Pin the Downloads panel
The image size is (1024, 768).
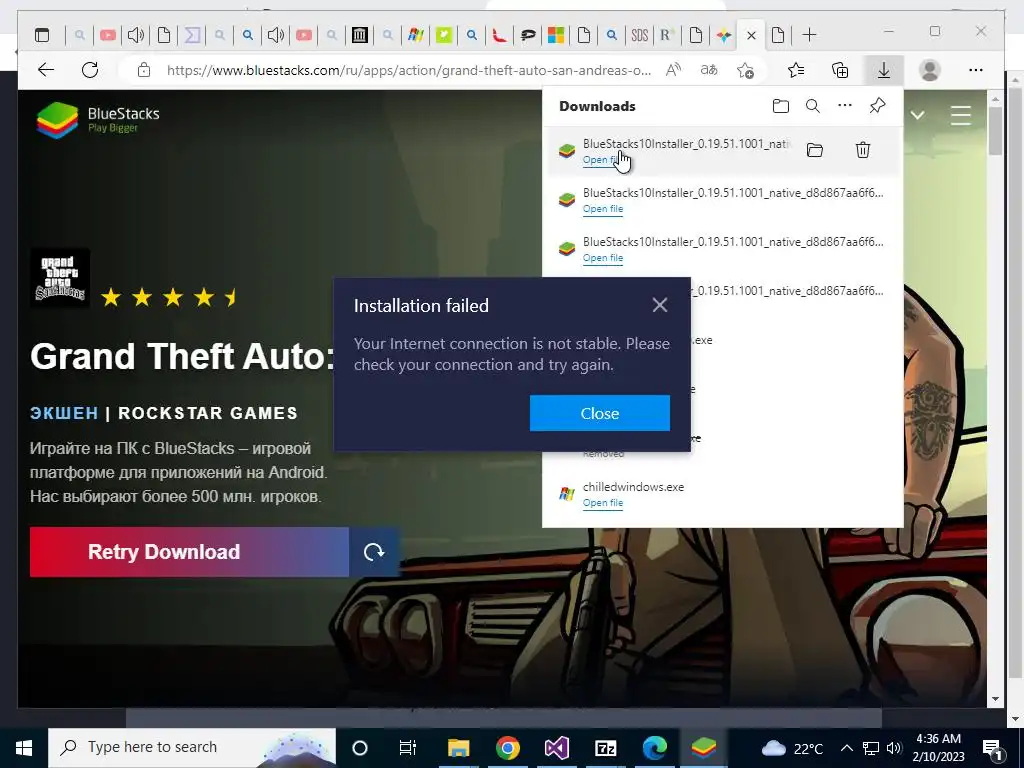coord(878,105)
